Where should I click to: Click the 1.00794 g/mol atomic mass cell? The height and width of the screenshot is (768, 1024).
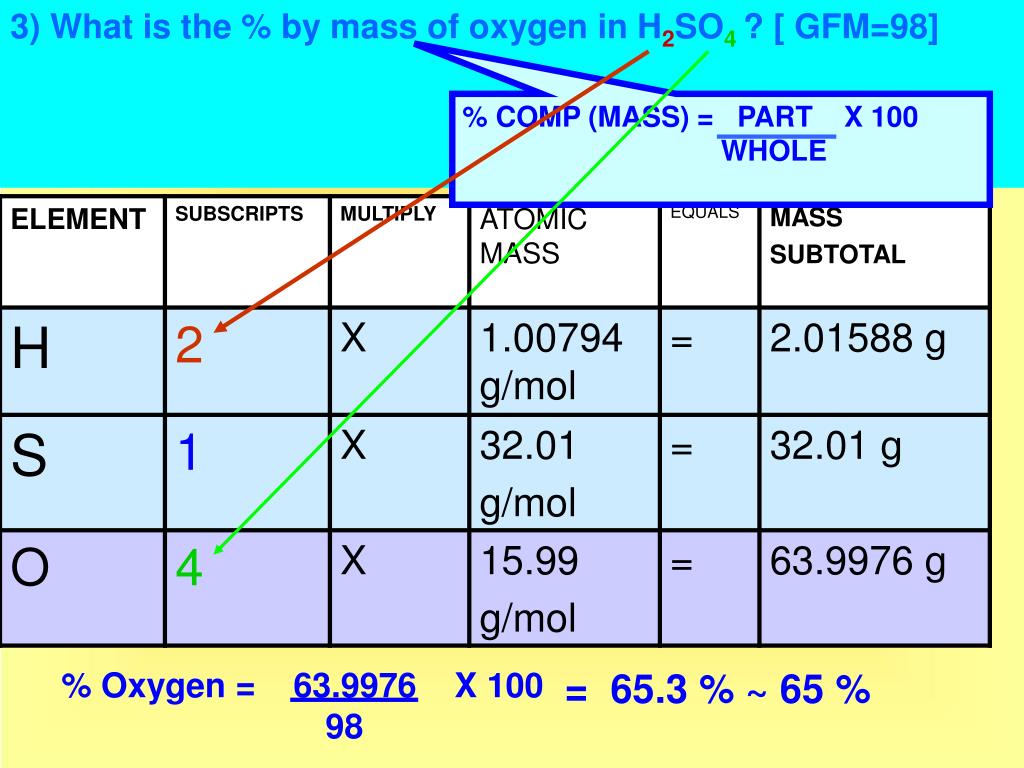point(565,361)
